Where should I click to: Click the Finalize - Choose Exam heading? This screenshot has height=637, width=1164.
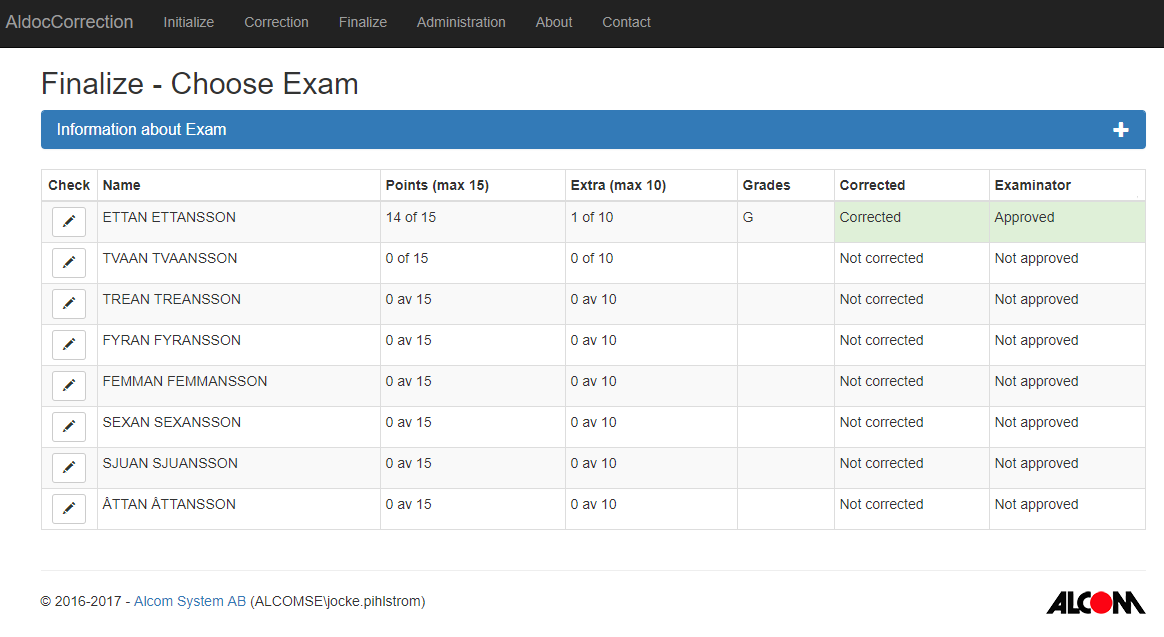[200, 84]
